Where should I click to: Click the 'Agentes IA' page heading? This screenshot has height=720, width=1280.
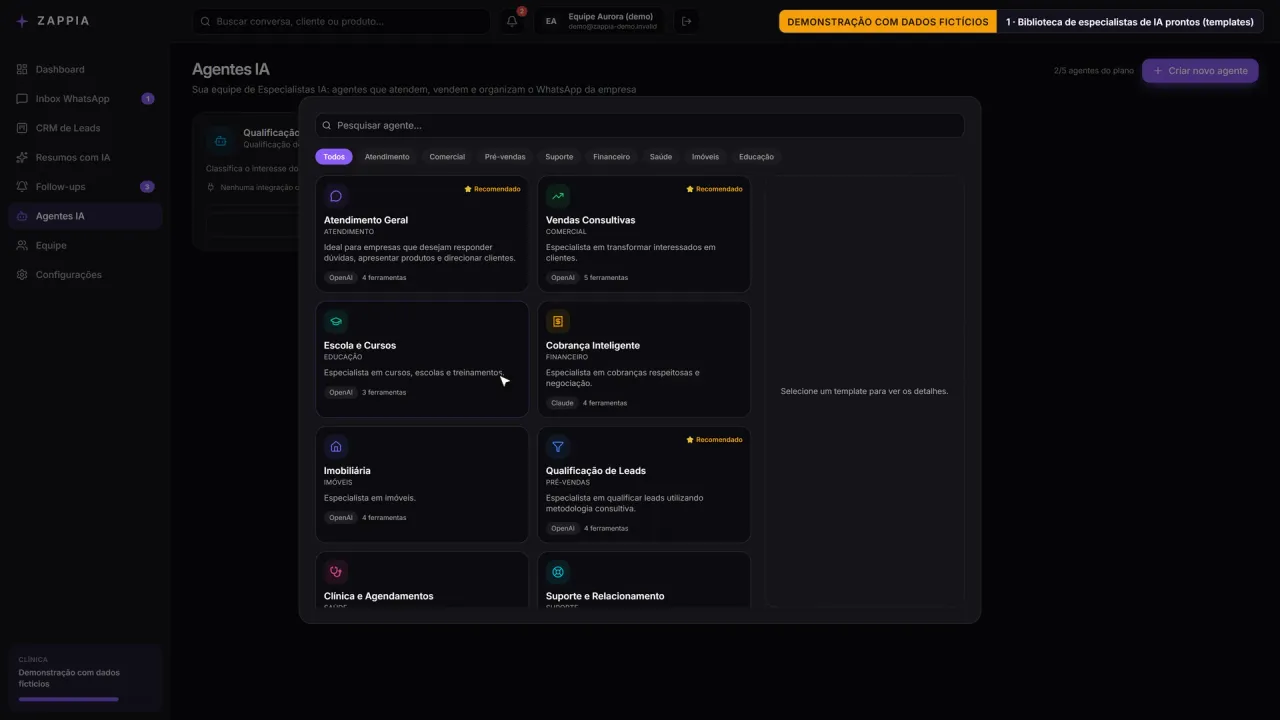point(231,69)
